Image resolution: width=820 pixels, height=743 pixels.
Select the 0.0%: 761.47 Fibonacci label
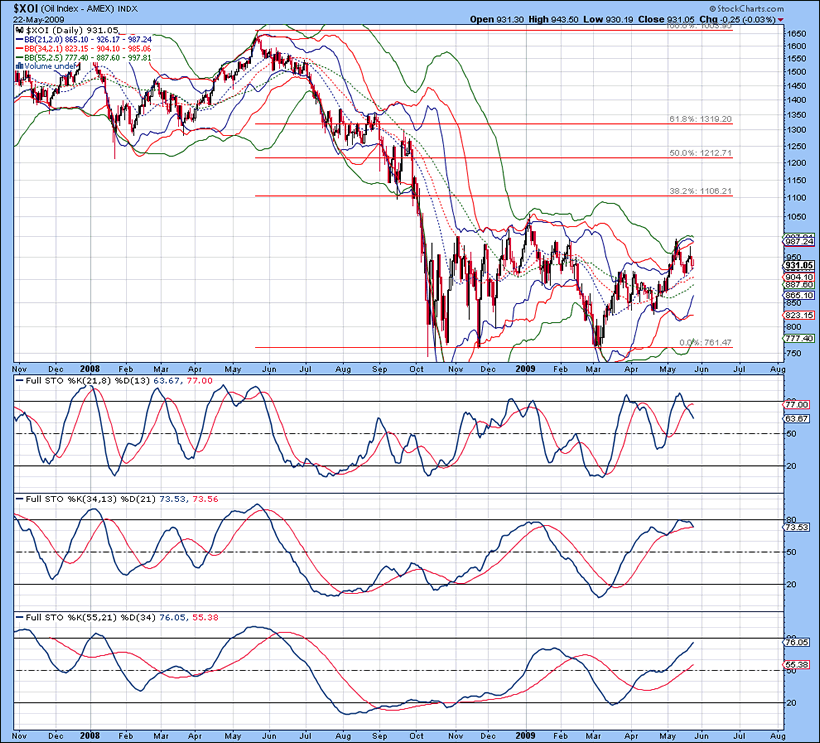pyautogui.click(x=706, y=343)
